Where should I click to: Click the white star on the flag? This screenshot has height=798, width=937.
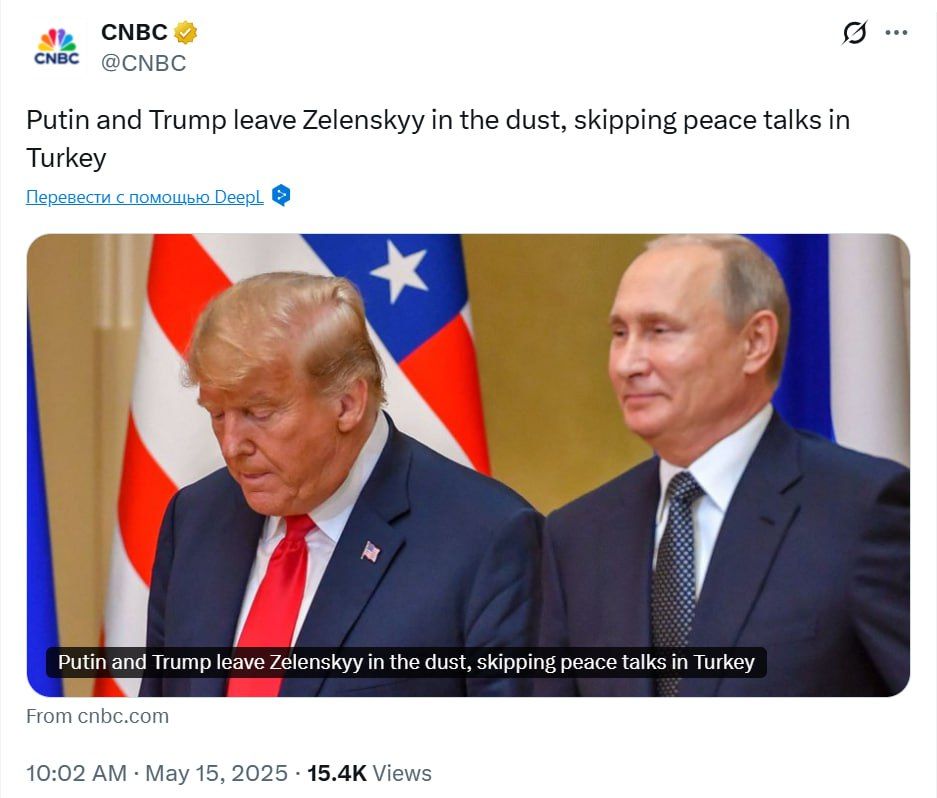pyautogui.click(x=399, y=271)
